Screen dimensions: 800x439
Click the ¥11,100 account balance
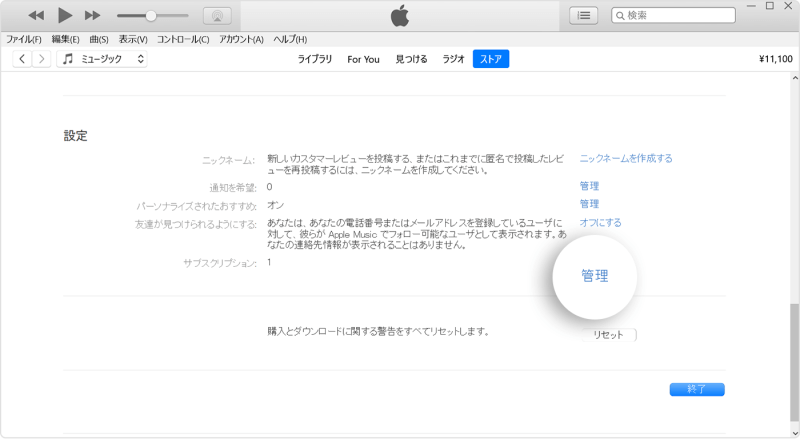tap(776, 59)
